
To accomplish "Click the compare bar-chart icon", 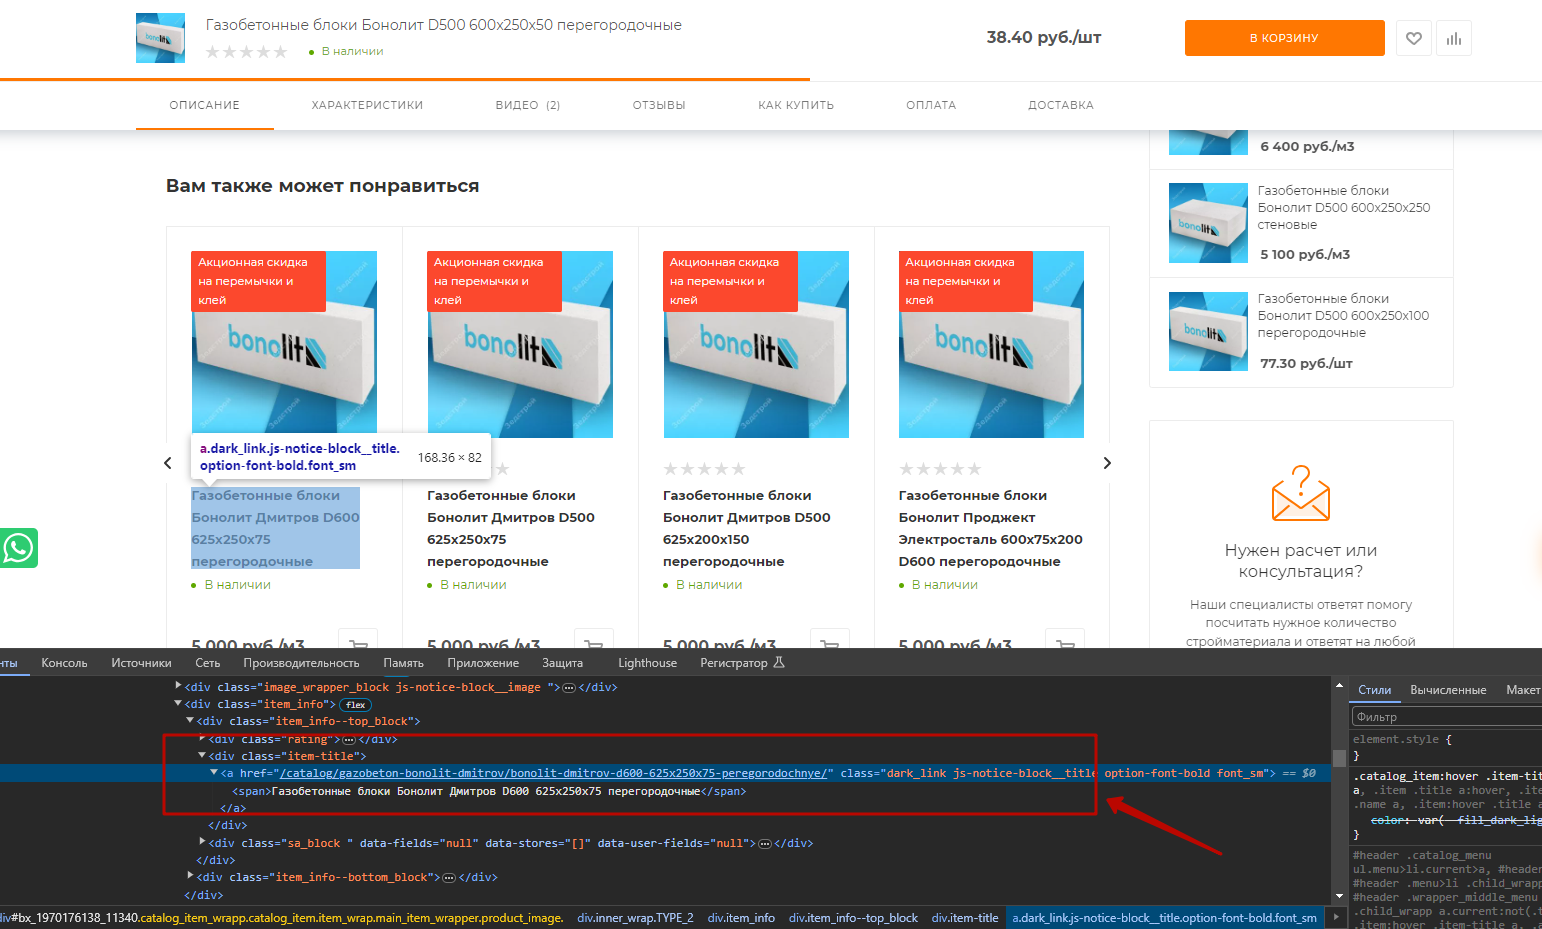I will point(1453,38).
